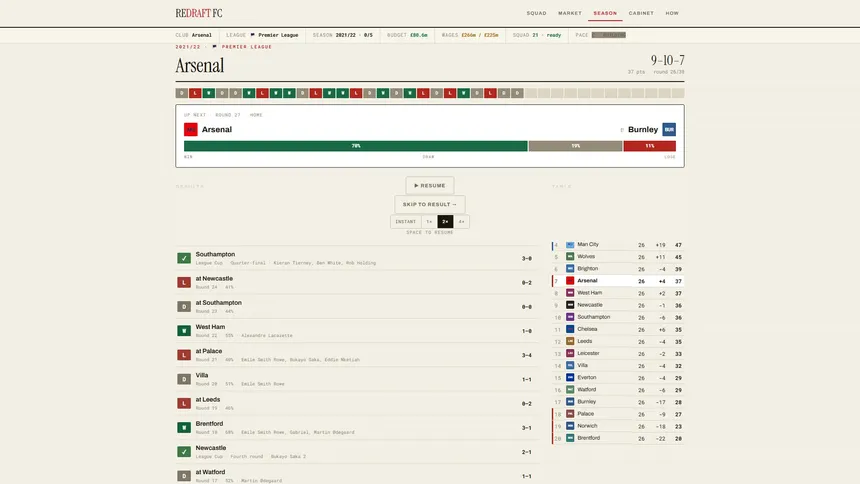
Task: Click the first form strip square
Action: coord(182,93)
